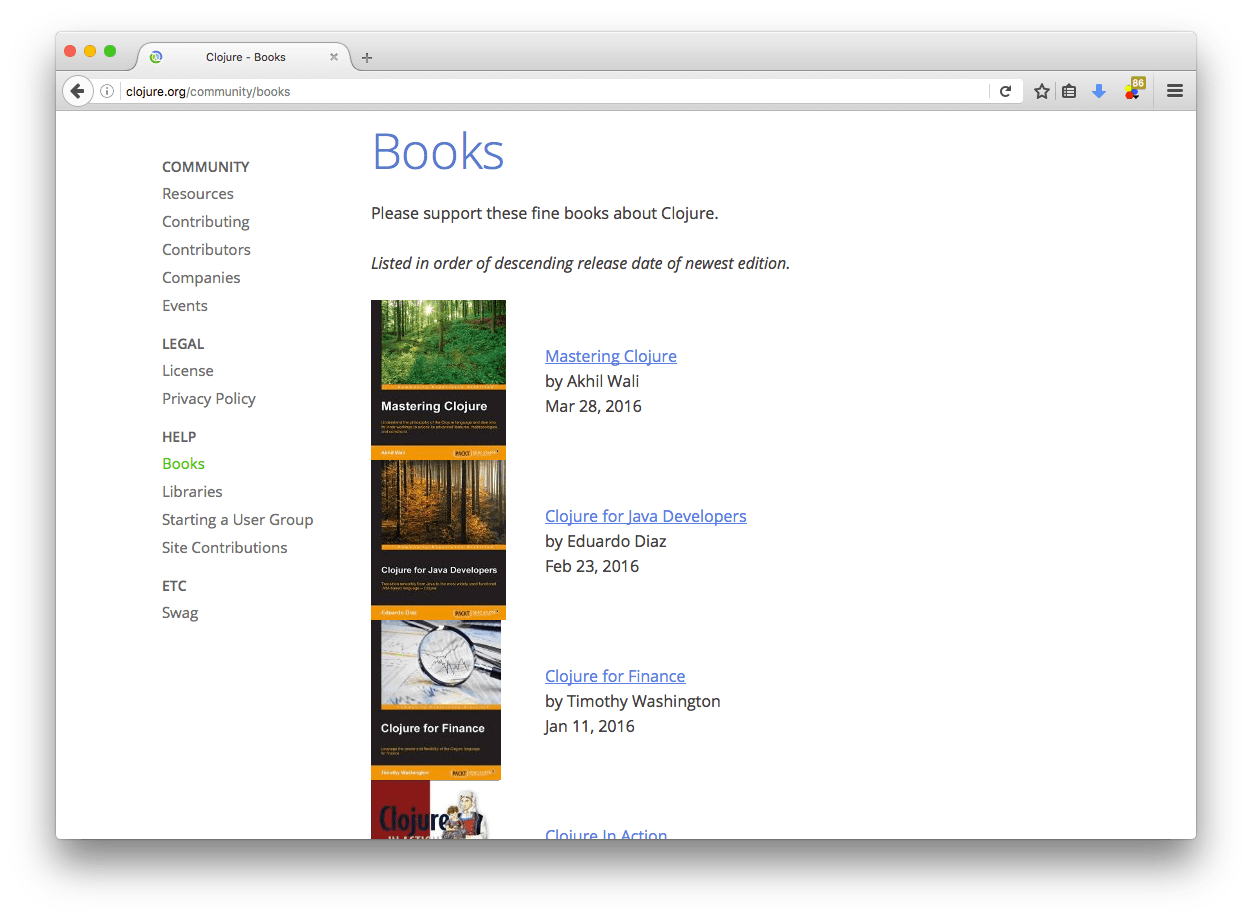
Task: Click the green fullscreen window button
Action: [110, 51]
